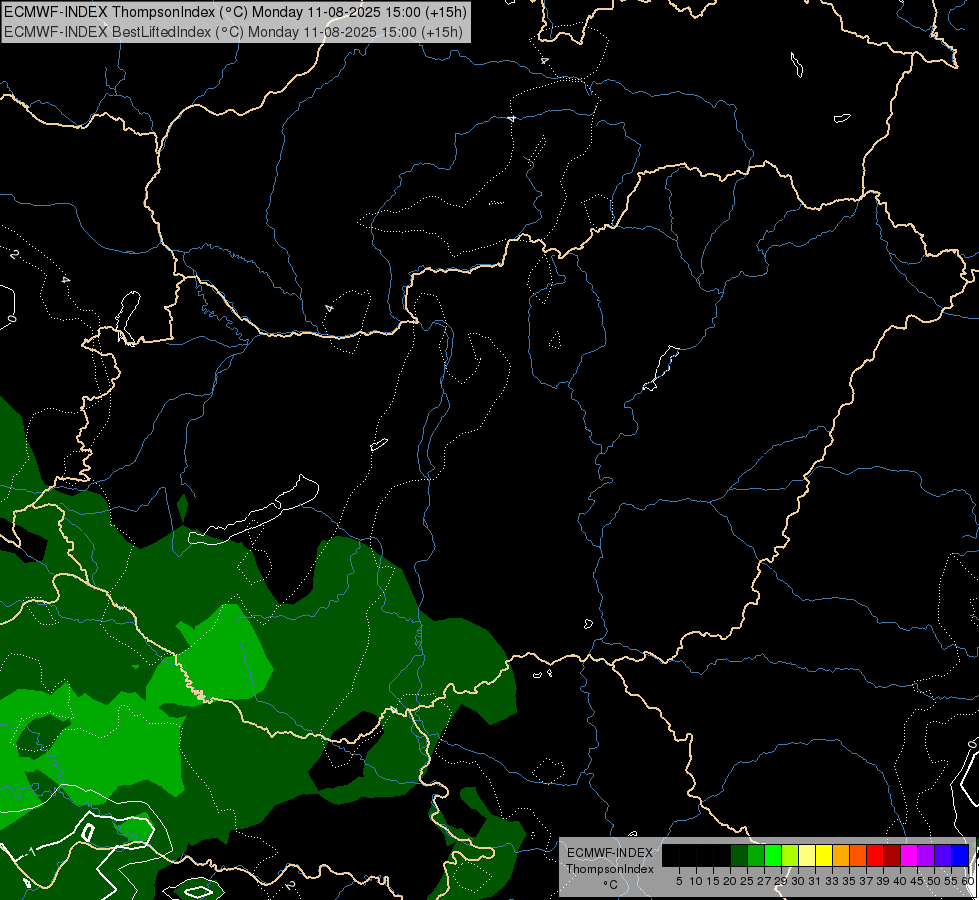Image resolution: width=979 pixels, height=900 pixels.
Task: Click legend tick label '45'
Action: tap(917, 881)
